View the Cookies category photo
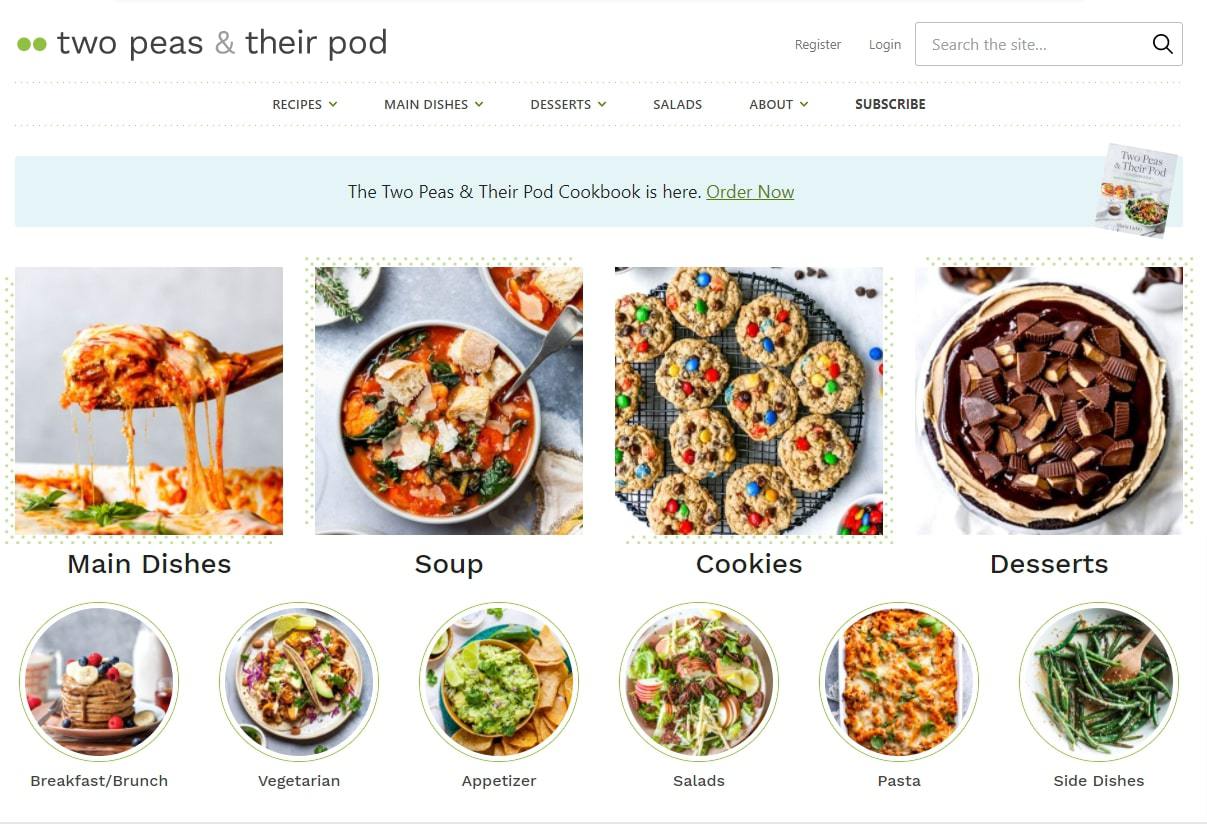Viewport: 1207px width, 835px height. point(748,399)
